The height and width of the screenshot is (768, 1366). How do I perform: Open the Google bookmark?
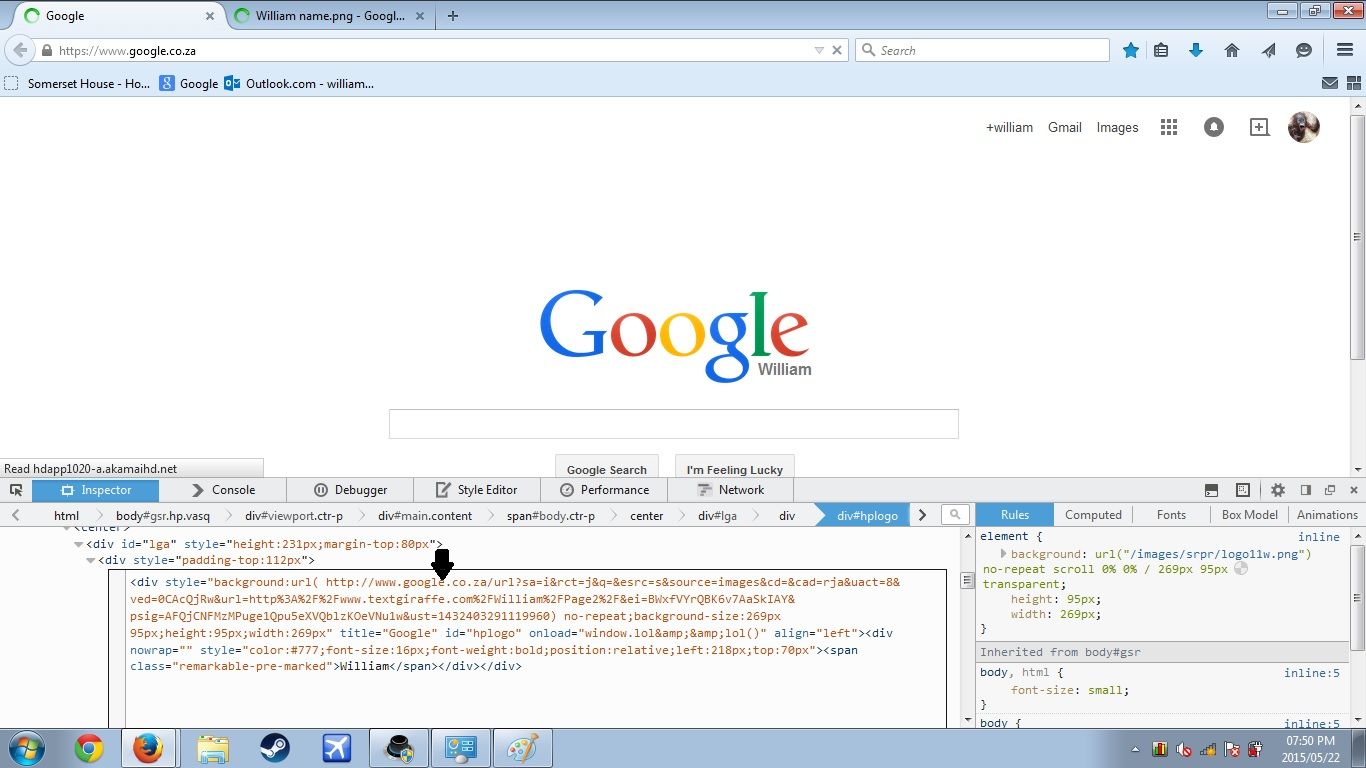coord(189,84)
